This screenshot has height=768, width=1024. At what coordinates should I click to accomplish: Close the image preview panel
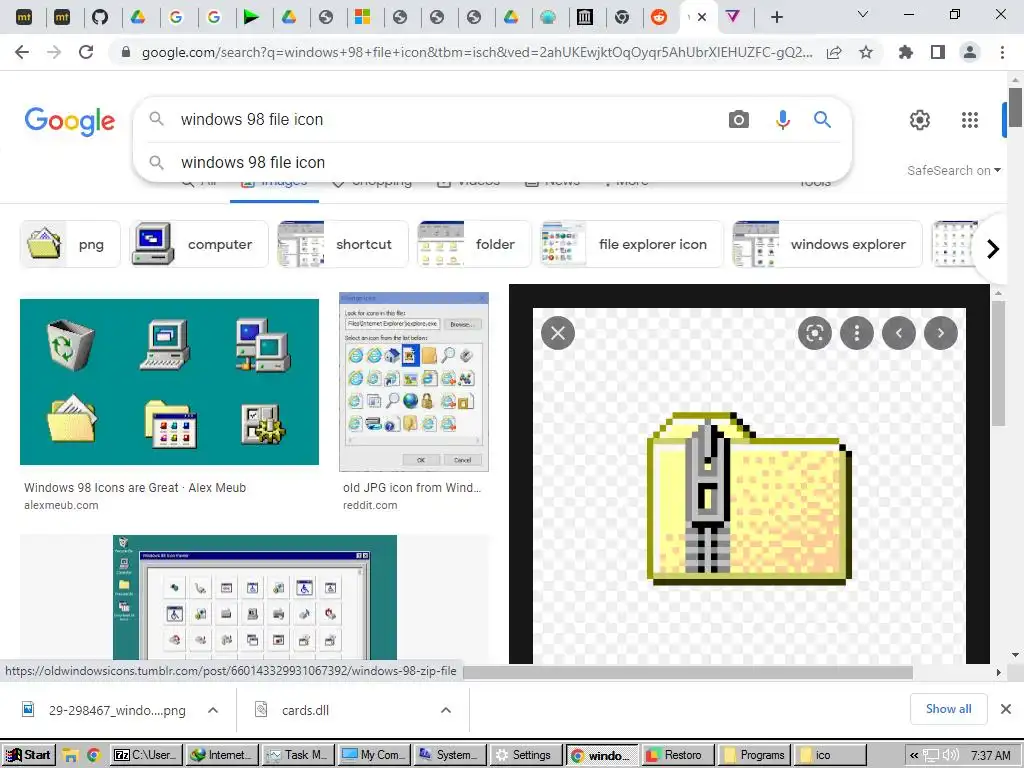558,333
